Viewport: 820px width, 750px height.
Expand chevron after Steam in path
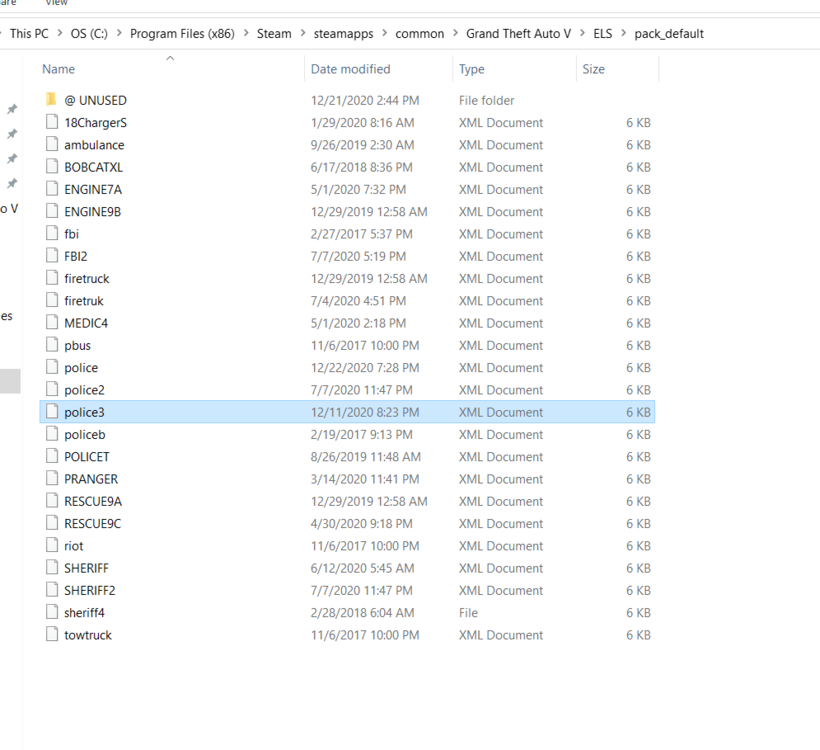(x=302, y=33)
